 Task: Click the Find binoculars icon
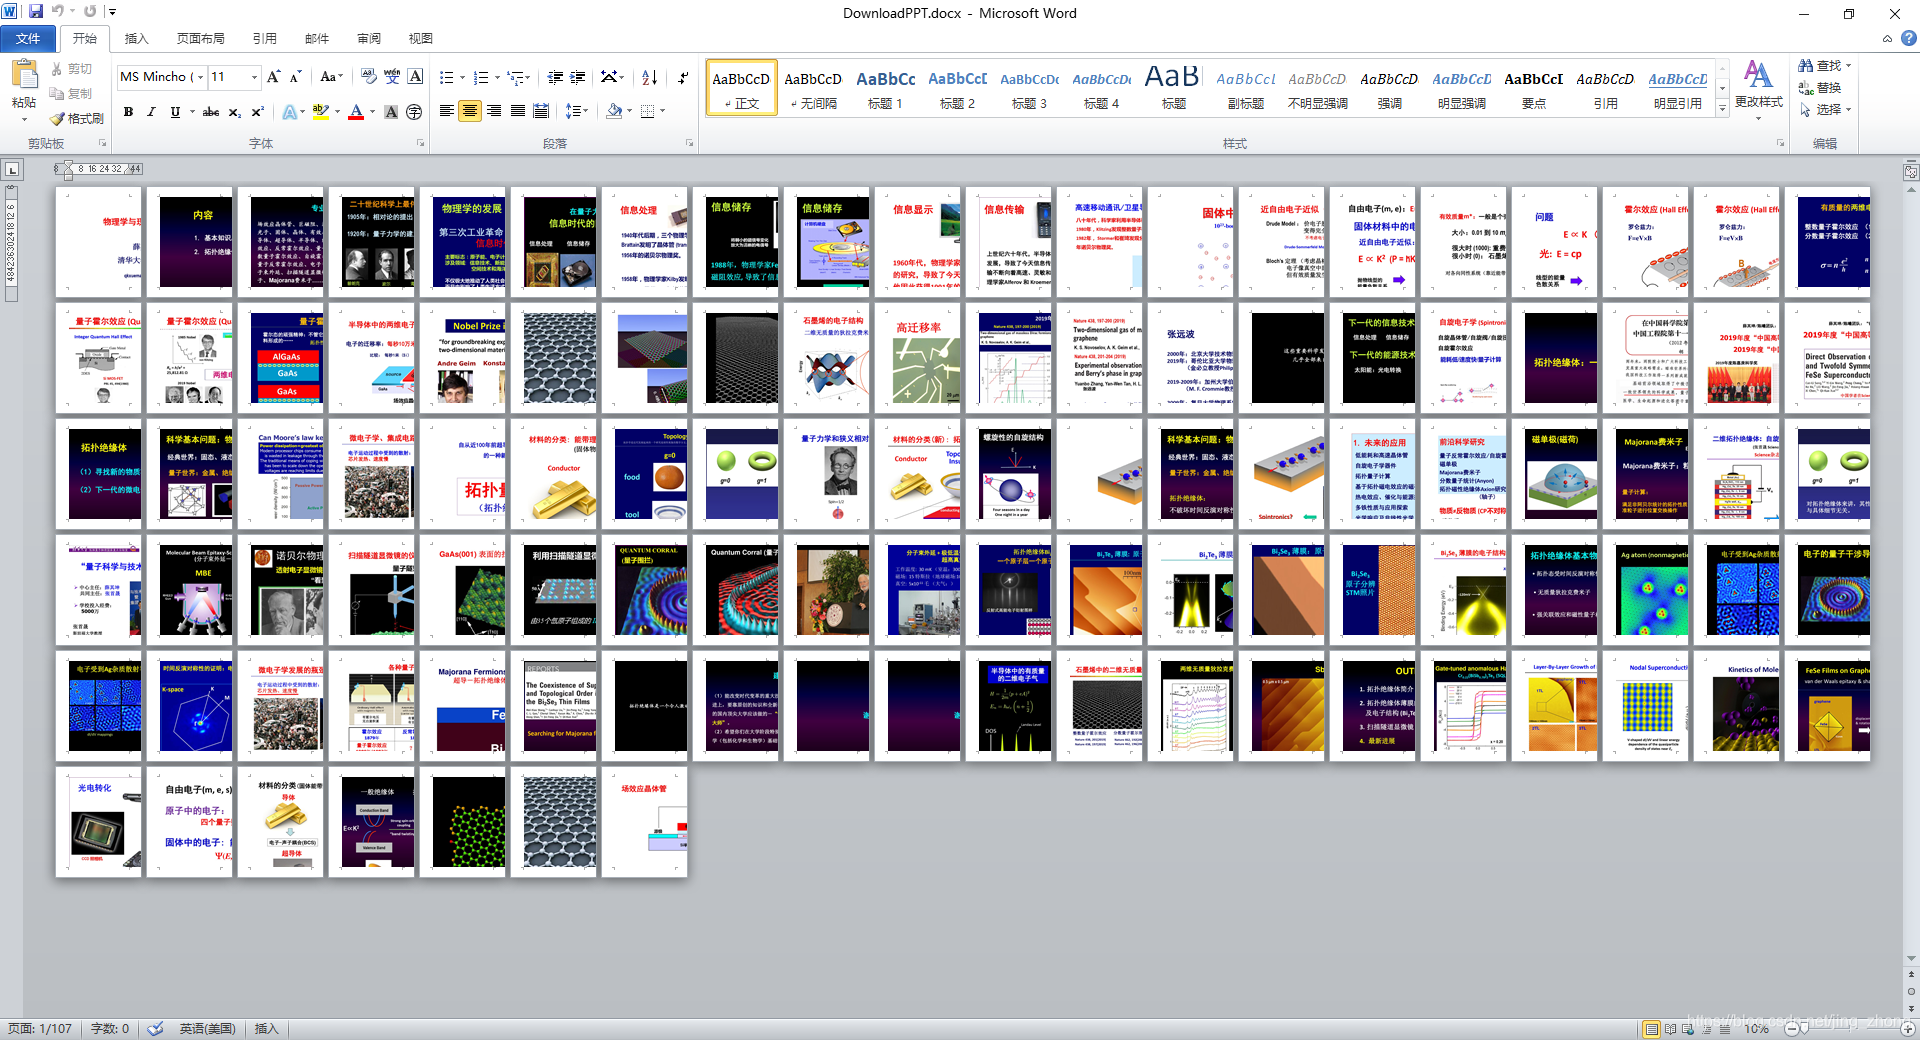coord(1805,66)
